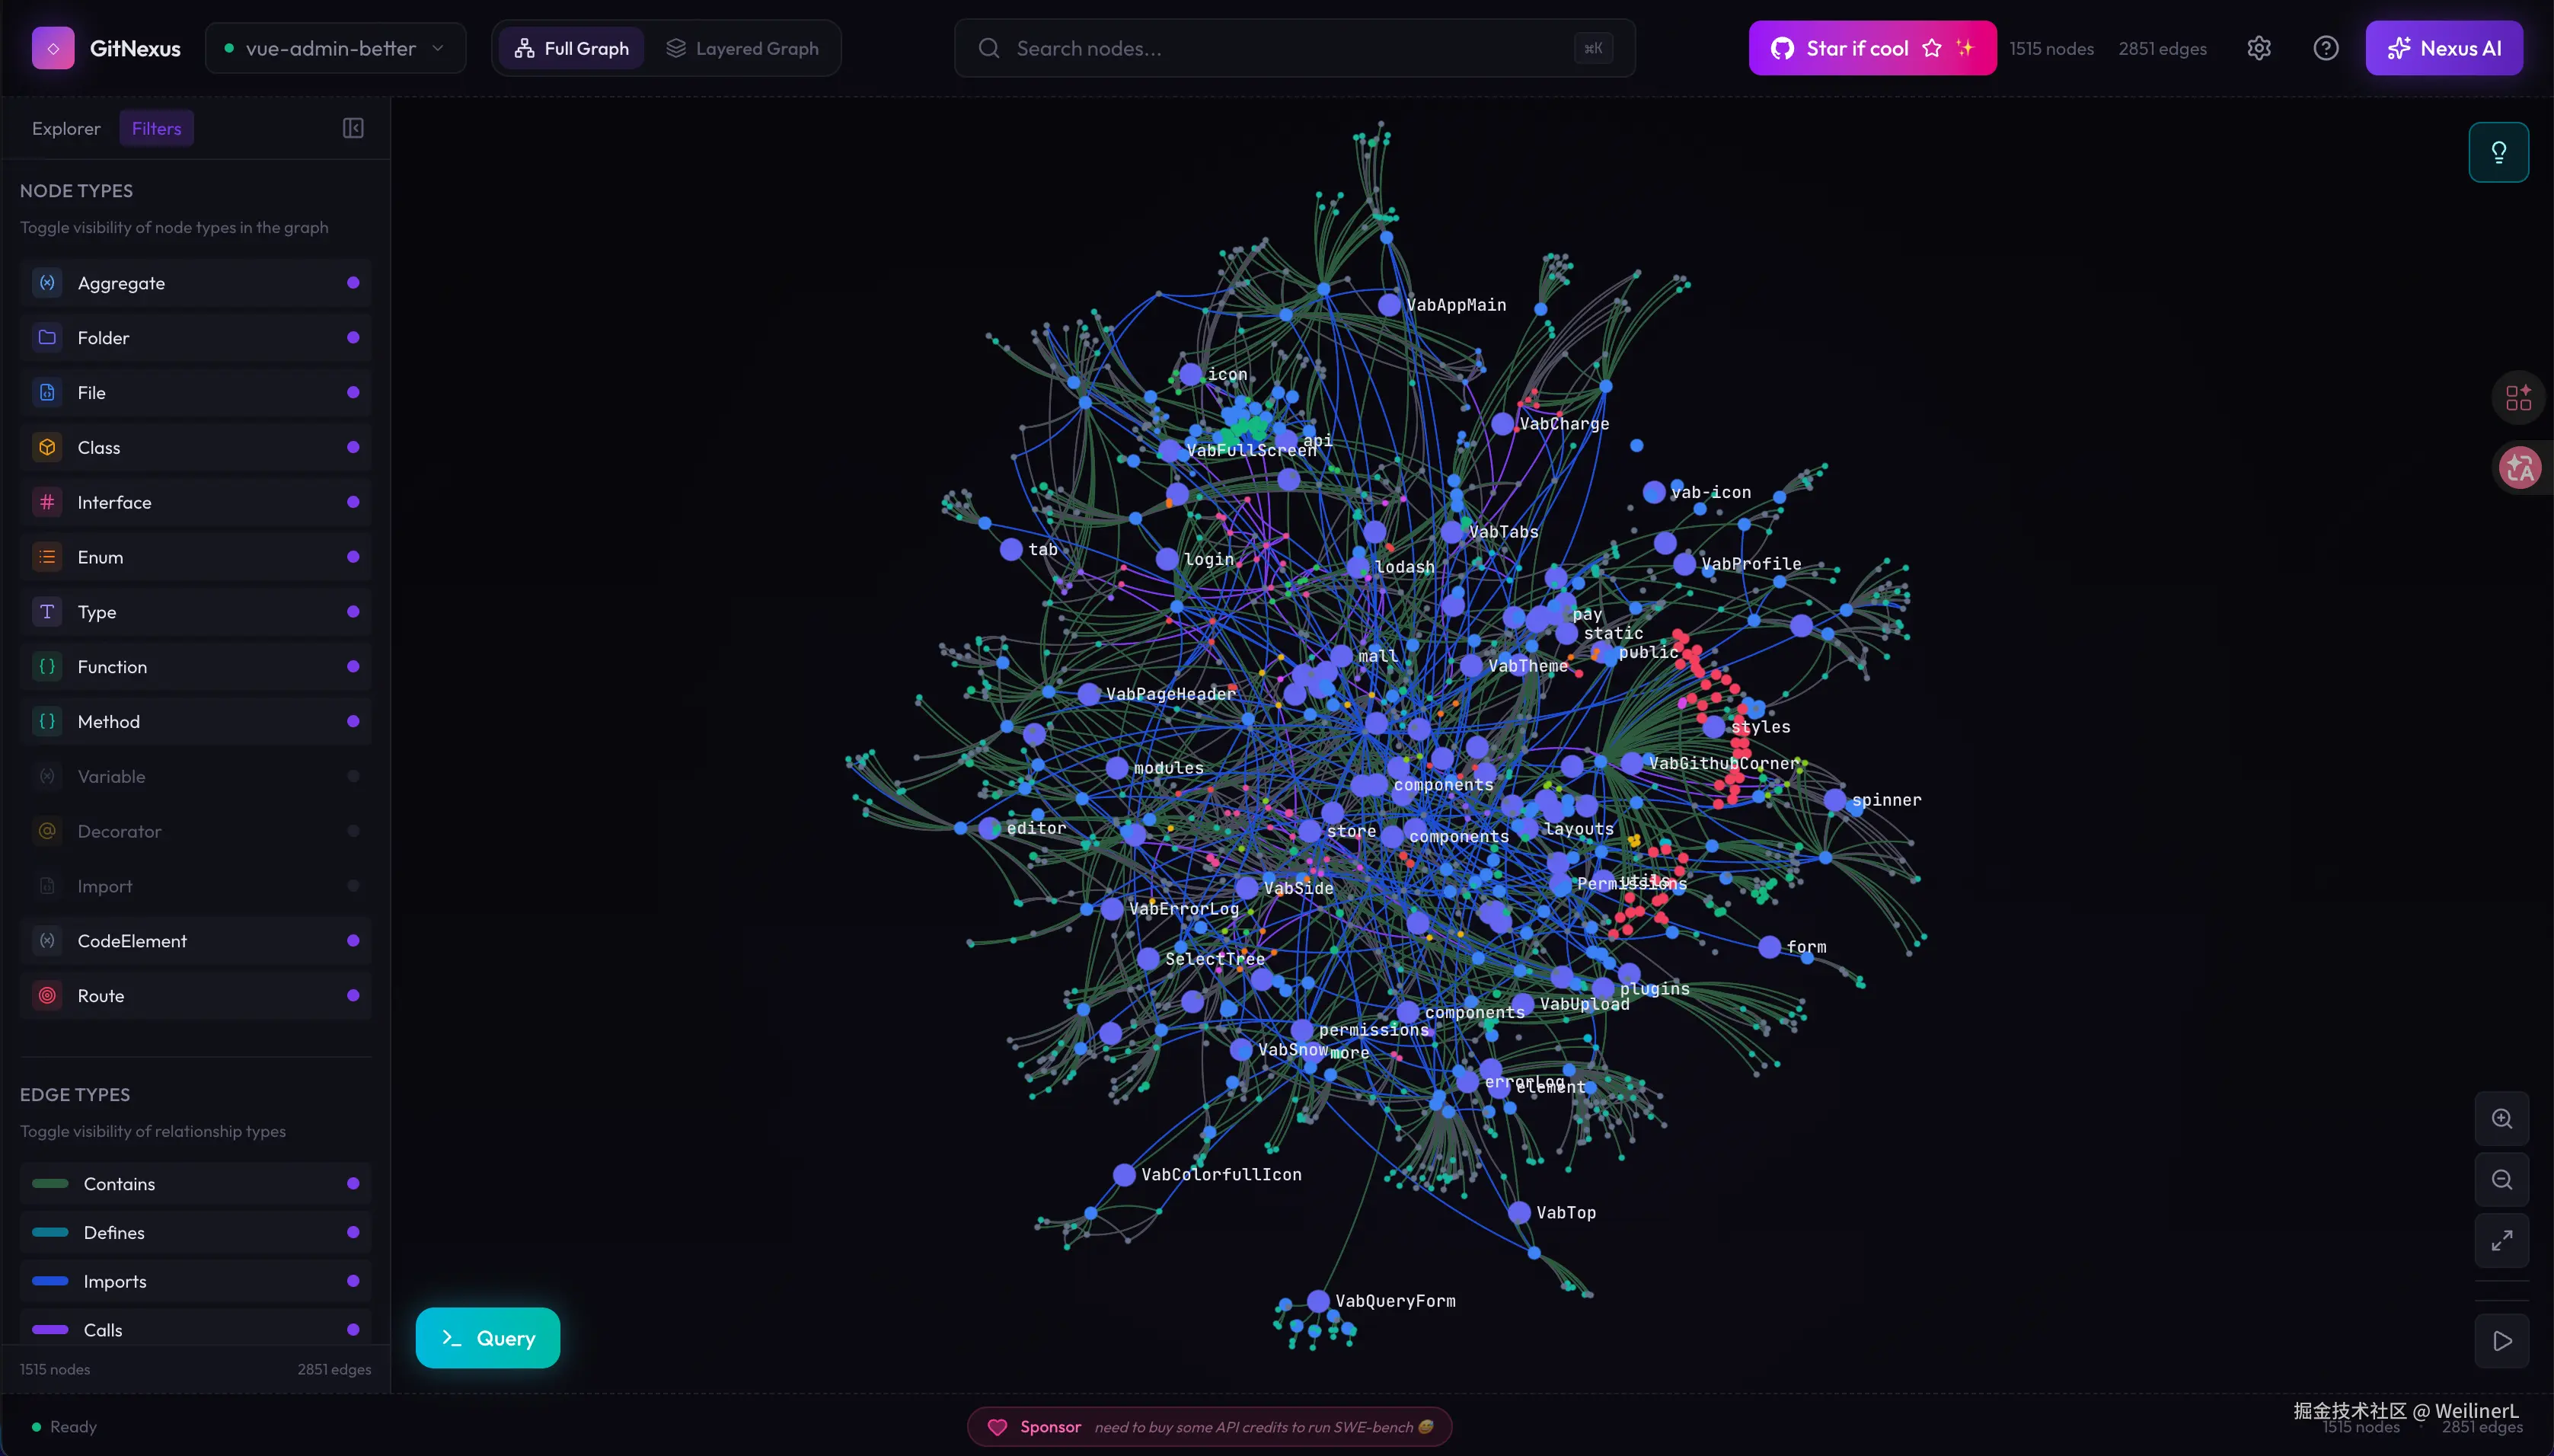Toggle Route node type visibility

(x=195, y=996)
